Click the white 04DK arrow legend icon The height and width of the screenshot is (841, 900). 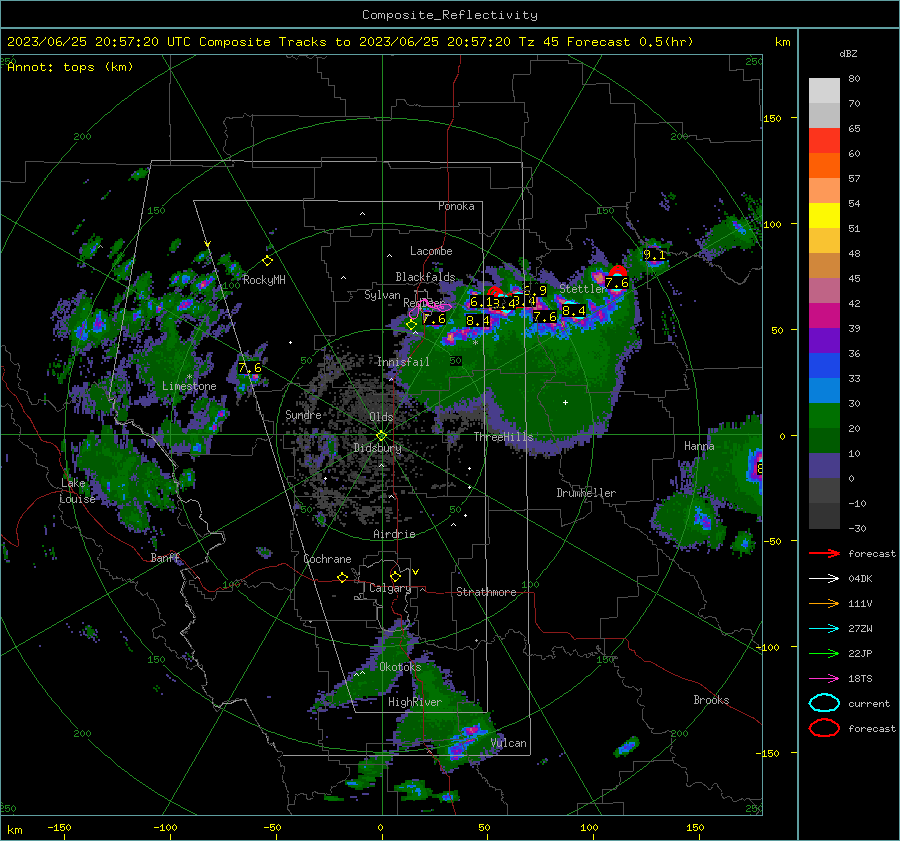pyautogui.click(x=824, y=579)
